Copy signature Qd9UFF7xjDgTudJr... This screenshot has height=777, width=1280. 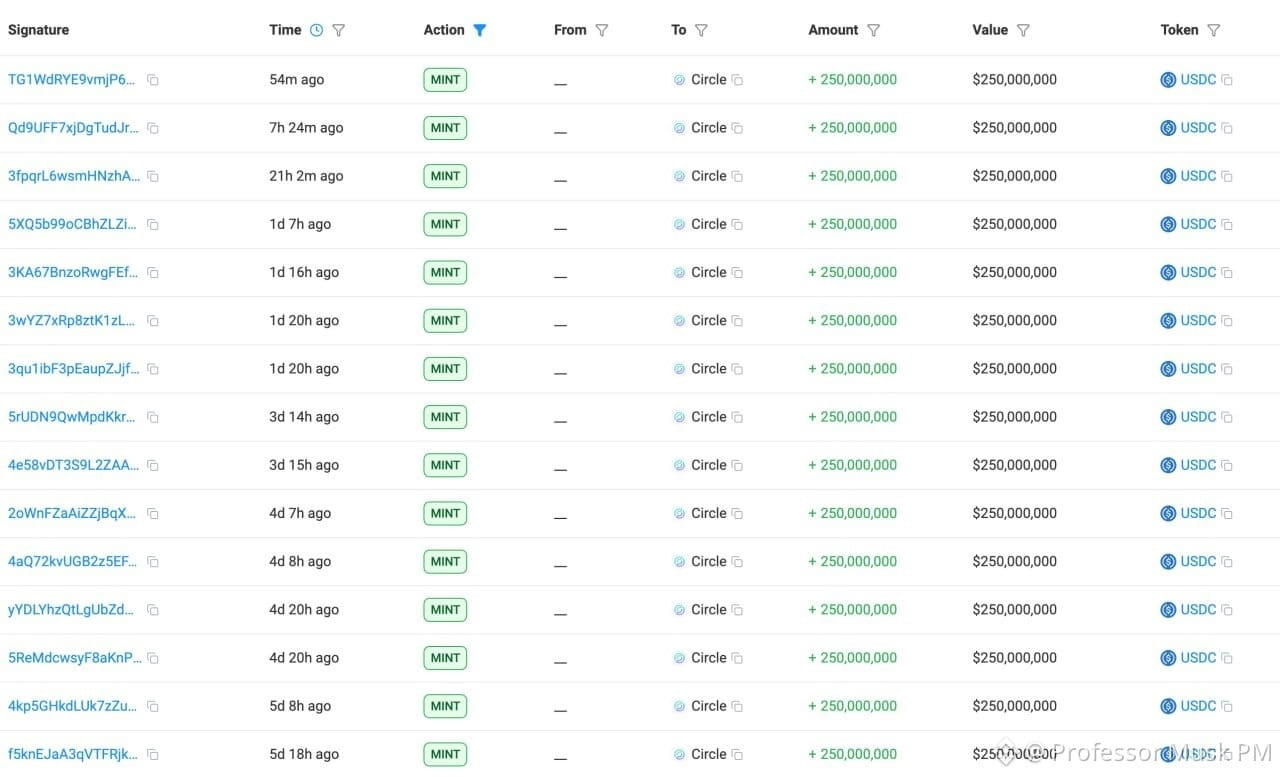153,128
